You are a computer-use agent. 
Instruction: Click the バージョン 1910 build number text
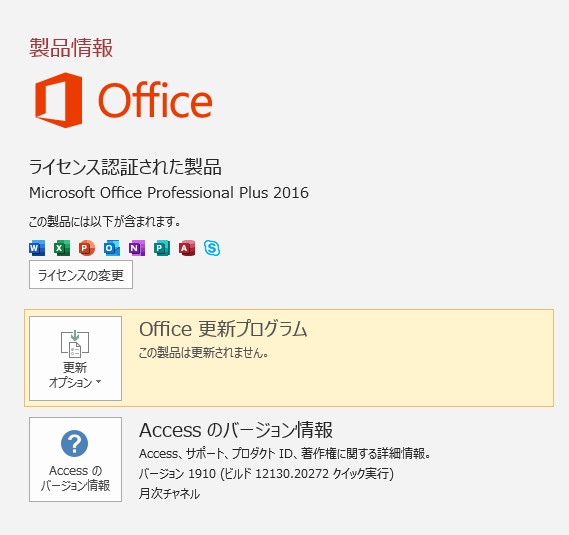pos(266,474)
